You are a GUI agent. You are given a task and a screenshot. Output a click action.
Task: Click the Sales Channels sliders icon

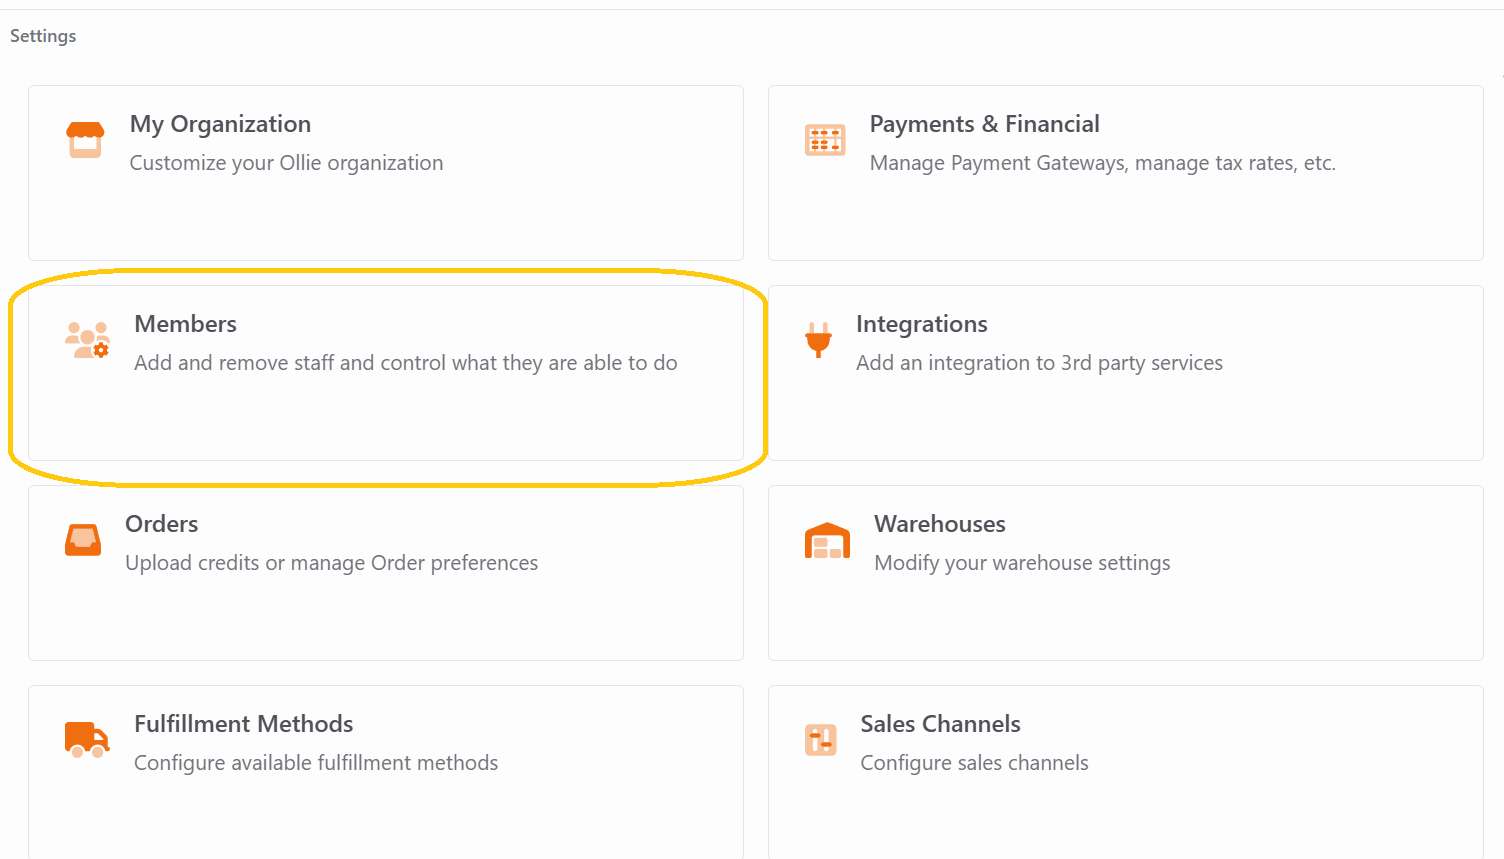(x=821, y=740)
